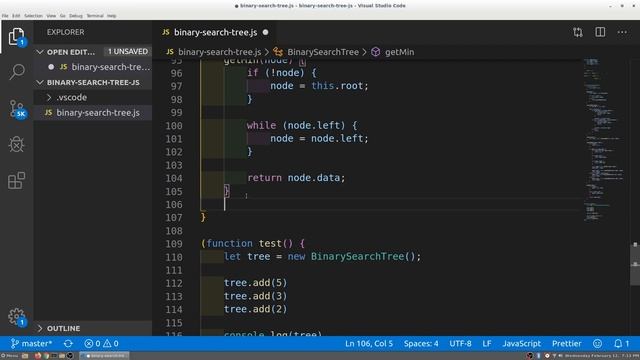Open the Explorer view in activity bar

coord(16,37)
